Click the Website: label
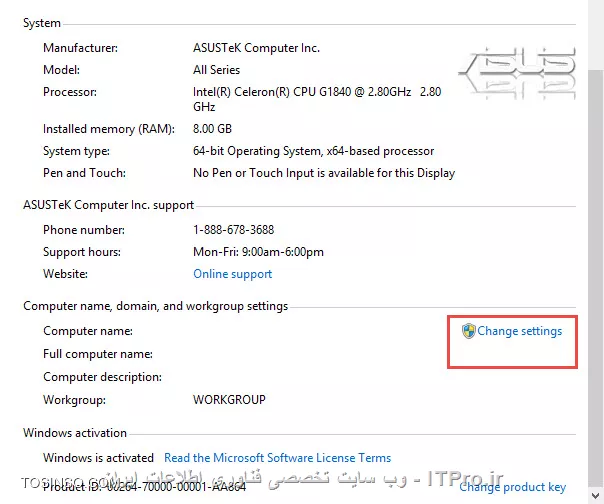 [x=65, y=274]
